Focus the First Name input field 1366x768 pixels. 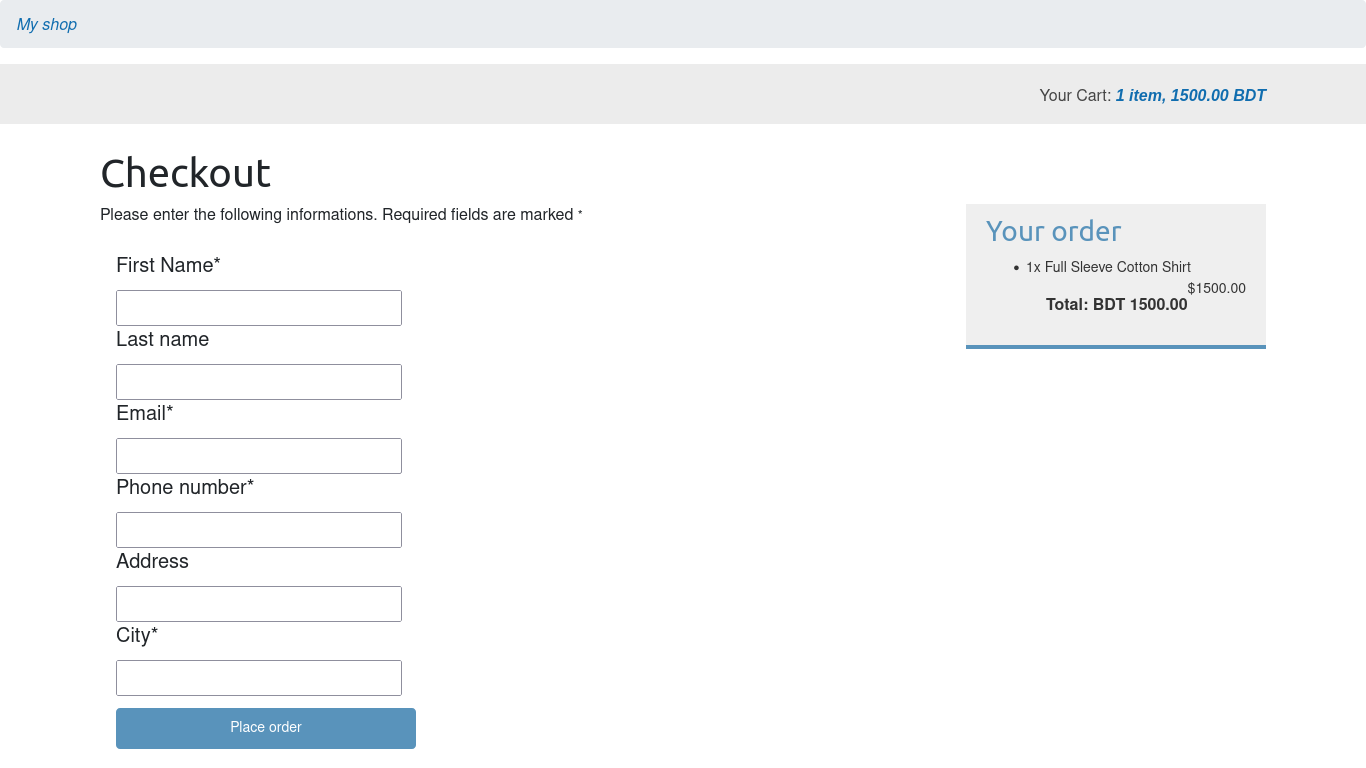click(x=259, y=308)
